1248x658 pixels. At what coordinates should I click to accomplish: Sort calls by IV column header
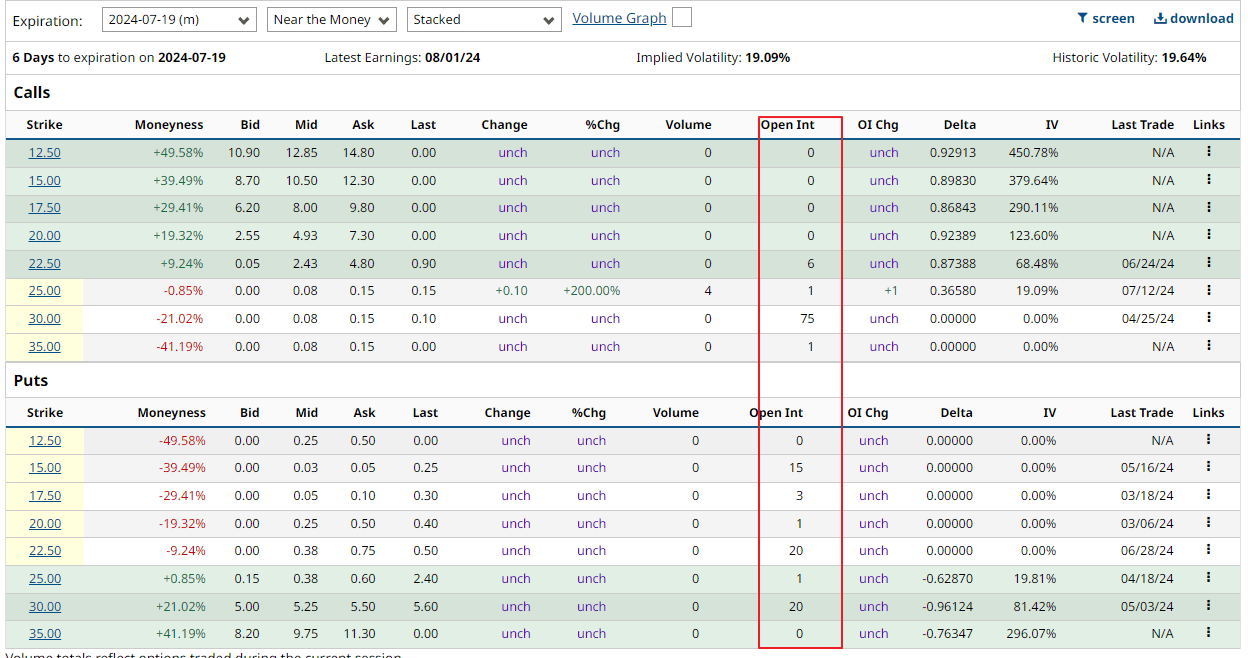click(x=1051, y=125)
